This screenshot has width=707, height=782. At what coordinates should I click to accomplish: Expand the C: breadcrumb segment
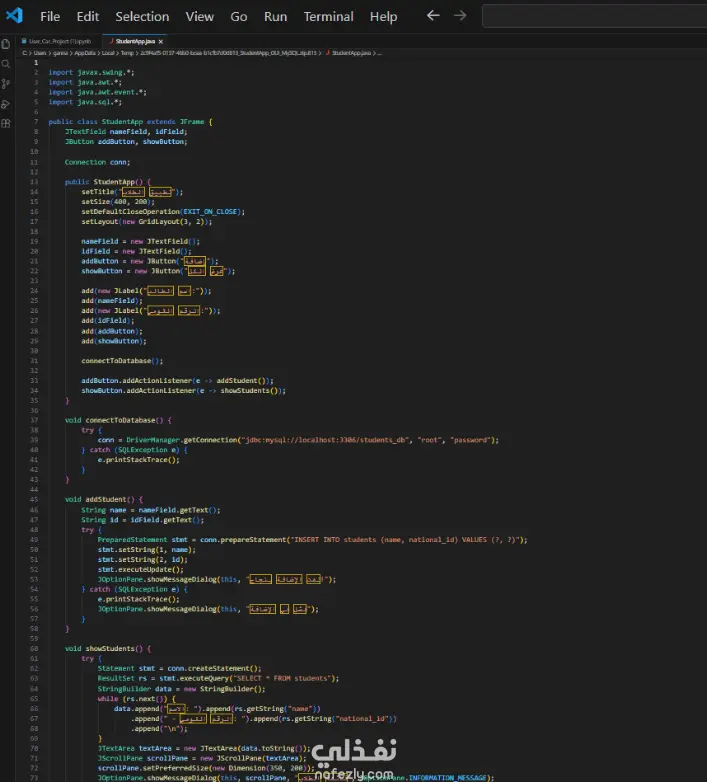click(x=24, y=53)
